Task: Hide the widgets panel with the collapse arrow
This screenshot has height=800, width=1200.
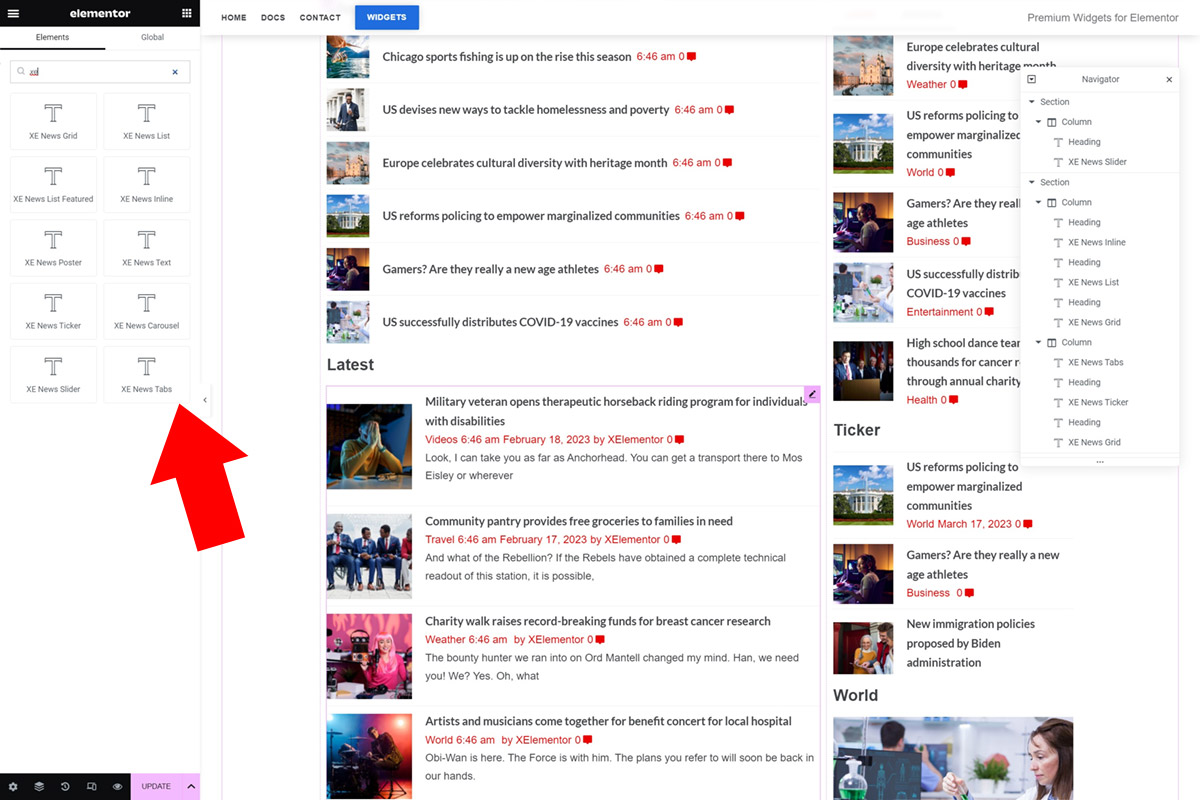Action: [205, 399]
